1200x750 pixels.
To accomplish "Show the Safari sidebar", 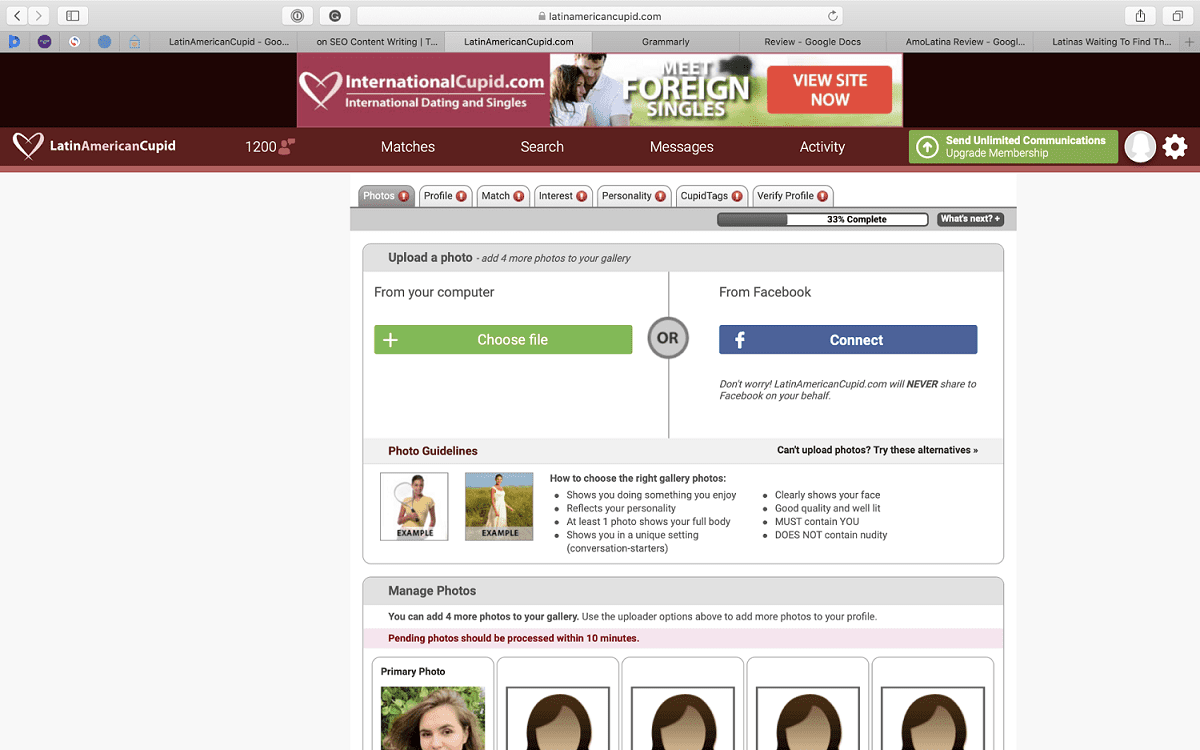I will click(73, 16).
